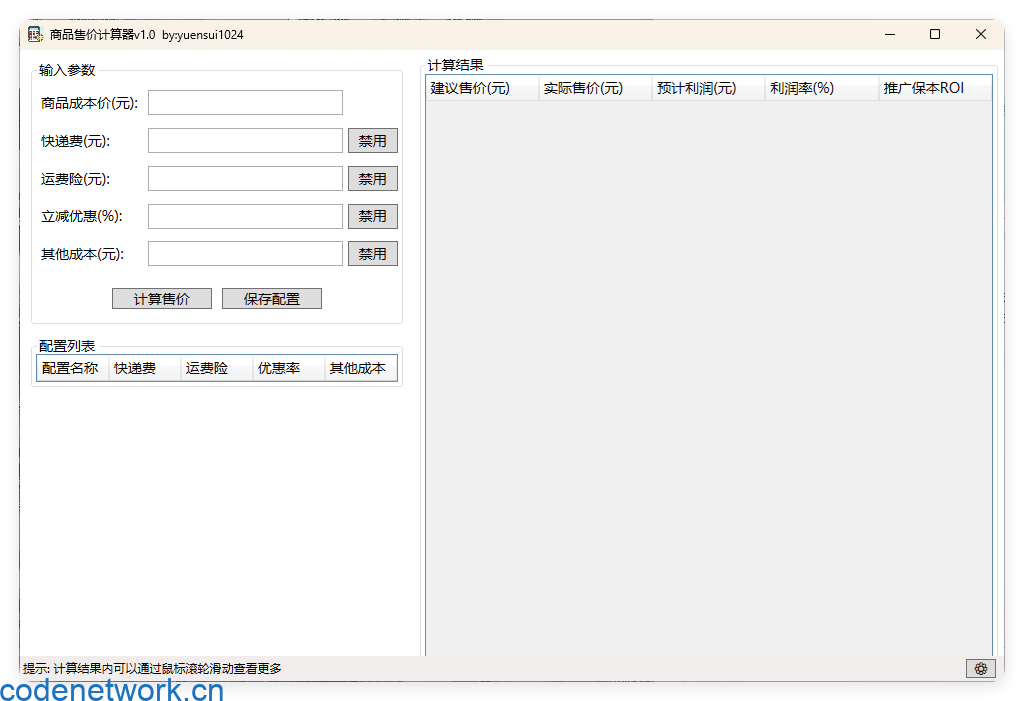Click the 预计利润(元) column header
Screen dimensions: 1024x701
pos(694,88)
